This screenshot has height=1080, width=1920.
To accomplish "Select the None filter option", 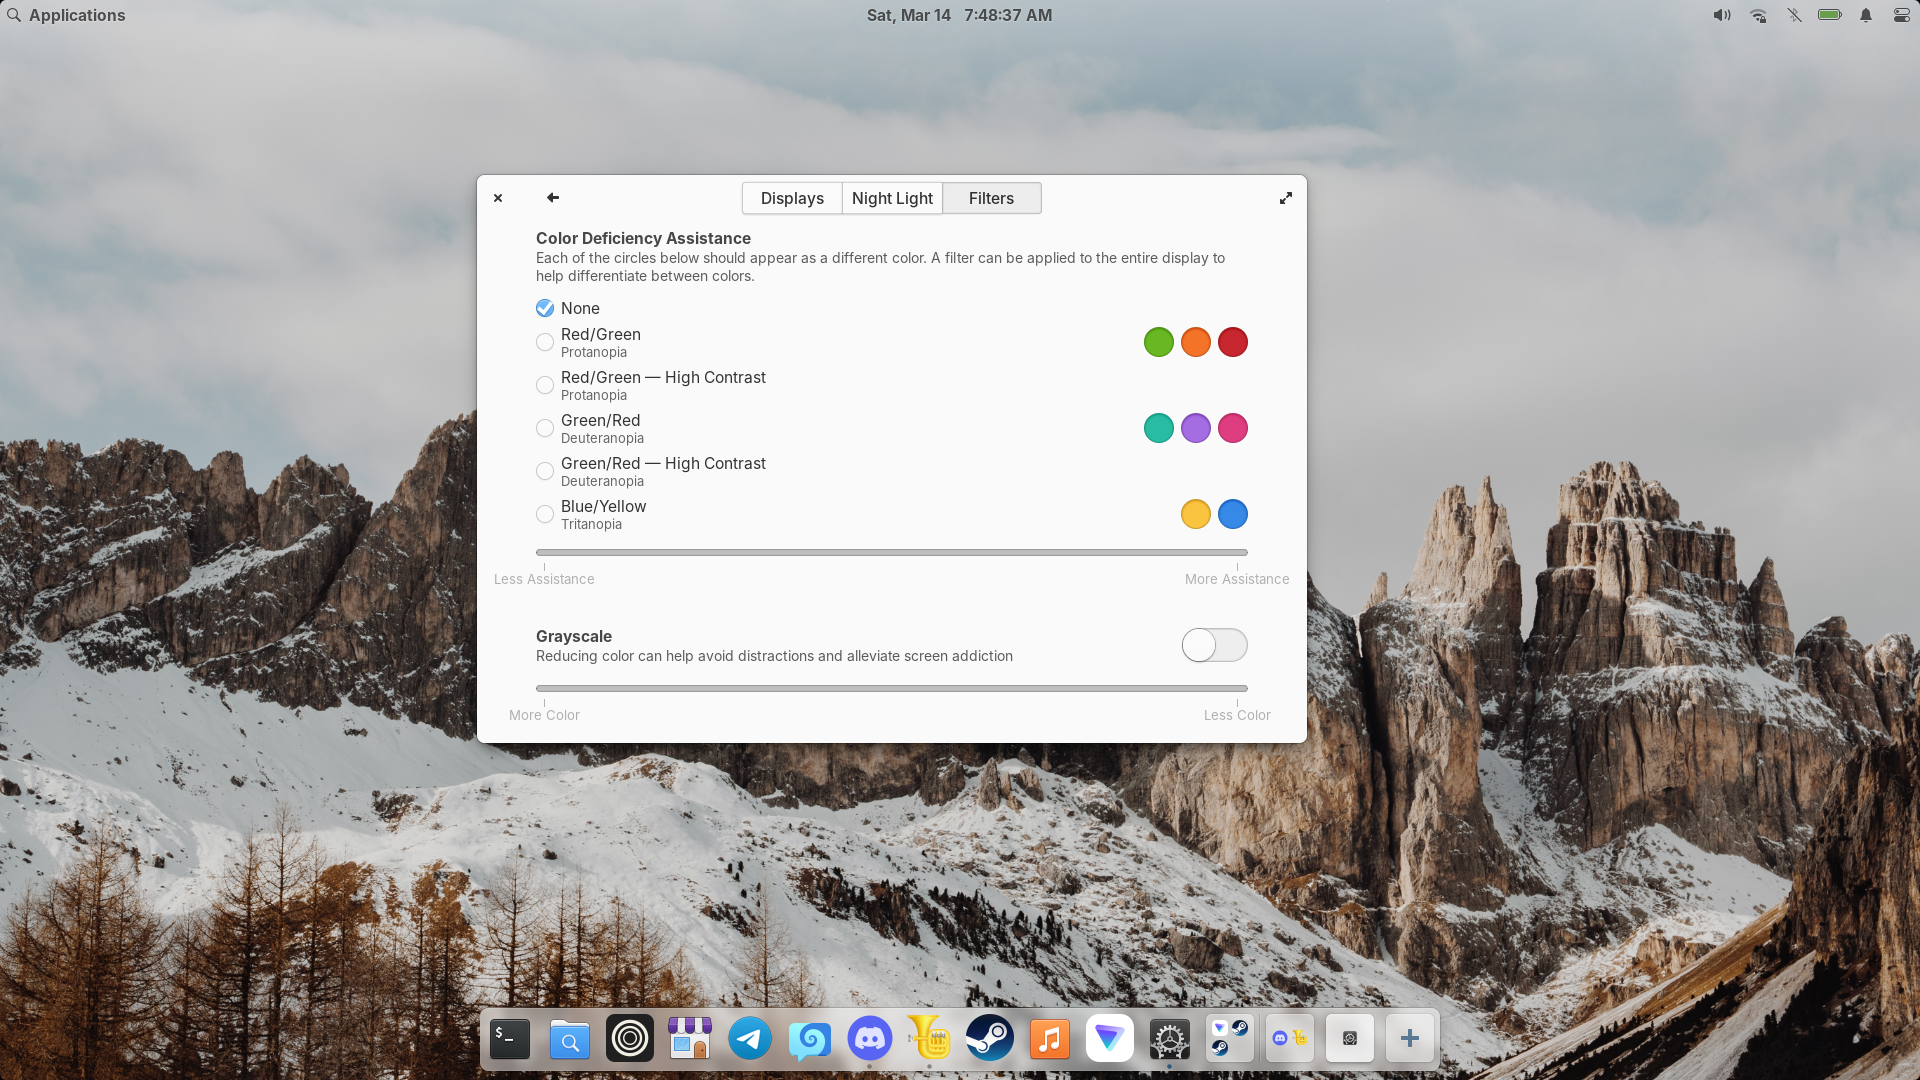I will click(545, 308).
